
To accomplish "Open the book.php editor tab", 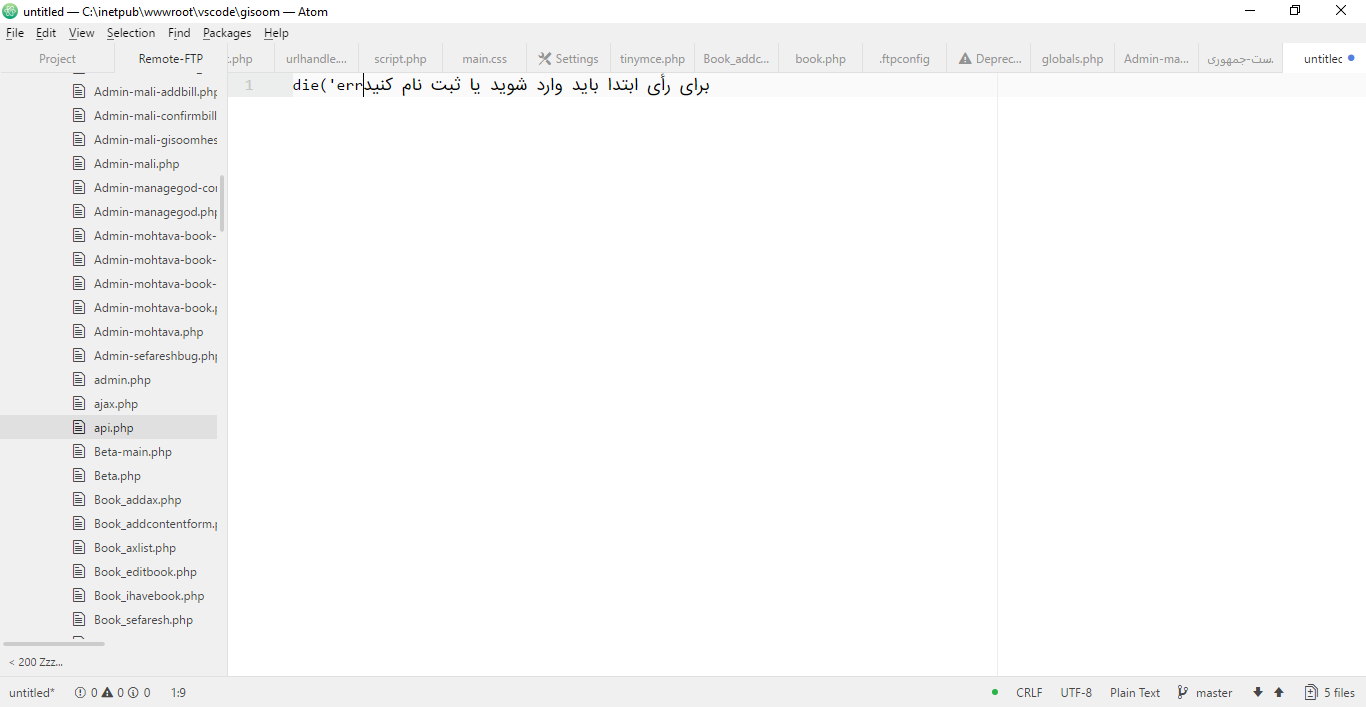I will pyautogui.click(x=820, y=59).
